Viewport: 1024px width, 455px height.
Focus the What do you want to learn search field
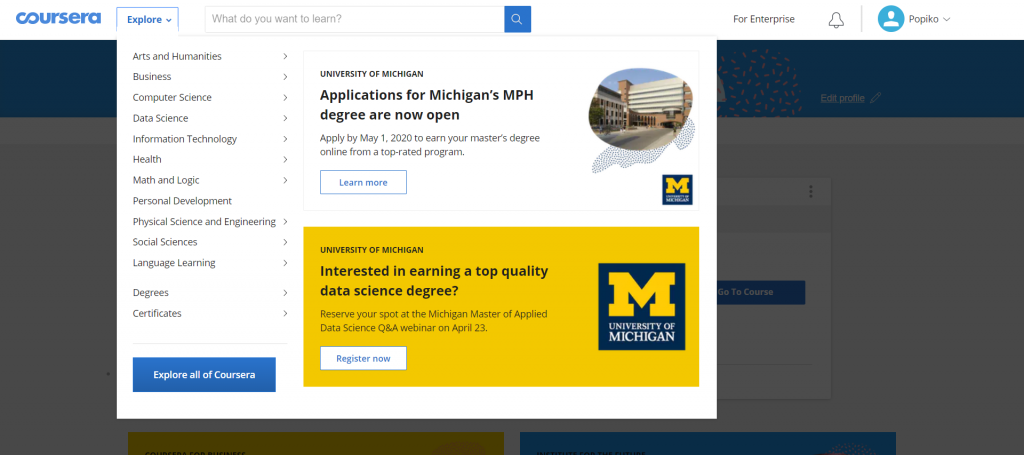[355, 19]
